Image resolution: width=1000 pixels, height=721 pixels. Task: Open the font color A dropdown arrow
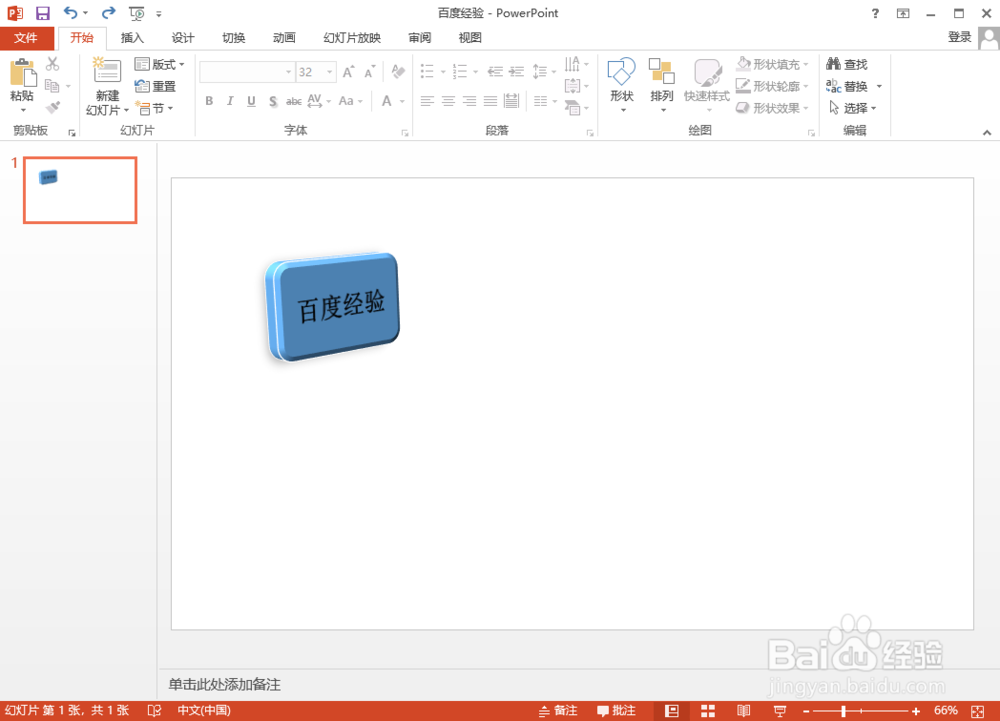[x=402, y=101]
